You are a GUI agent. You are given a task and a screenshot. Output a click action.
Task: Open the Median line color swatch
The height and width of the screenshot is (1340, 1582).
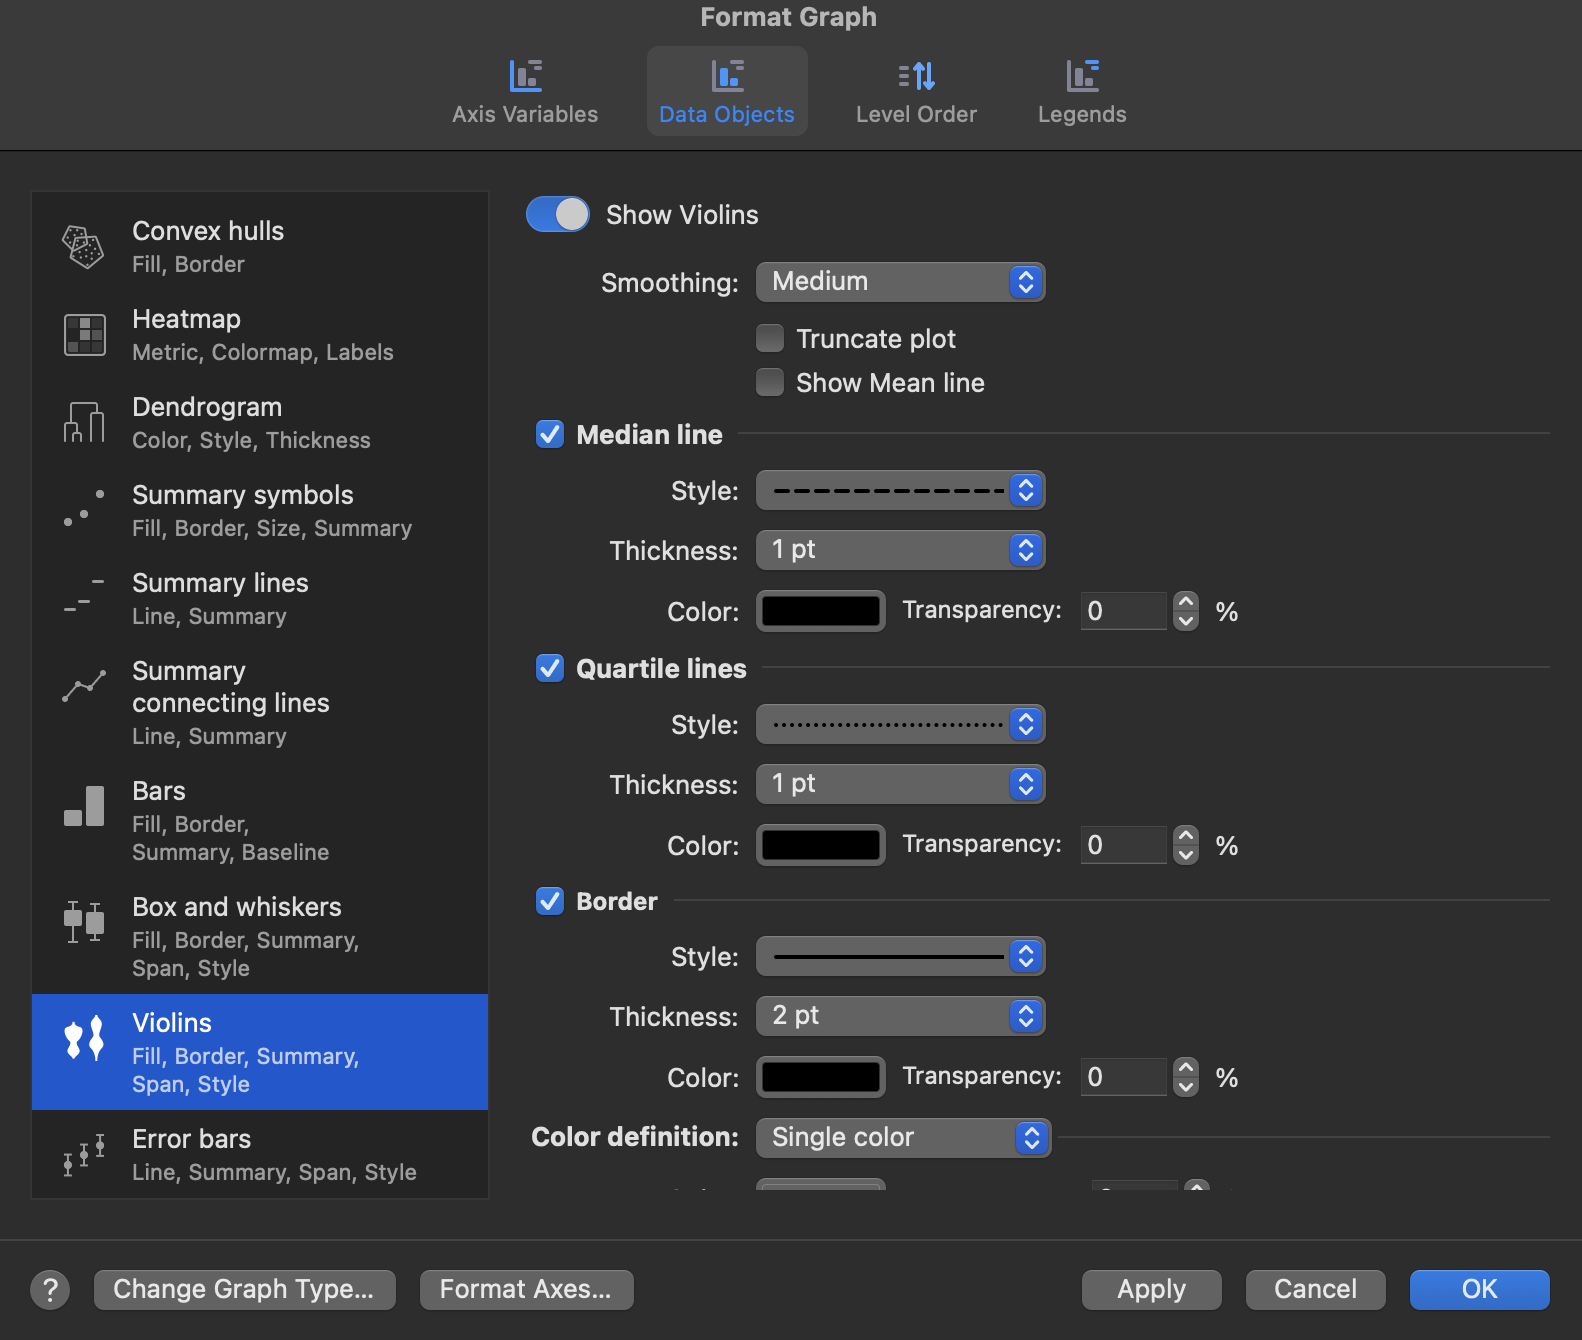[x=821, y=611]
